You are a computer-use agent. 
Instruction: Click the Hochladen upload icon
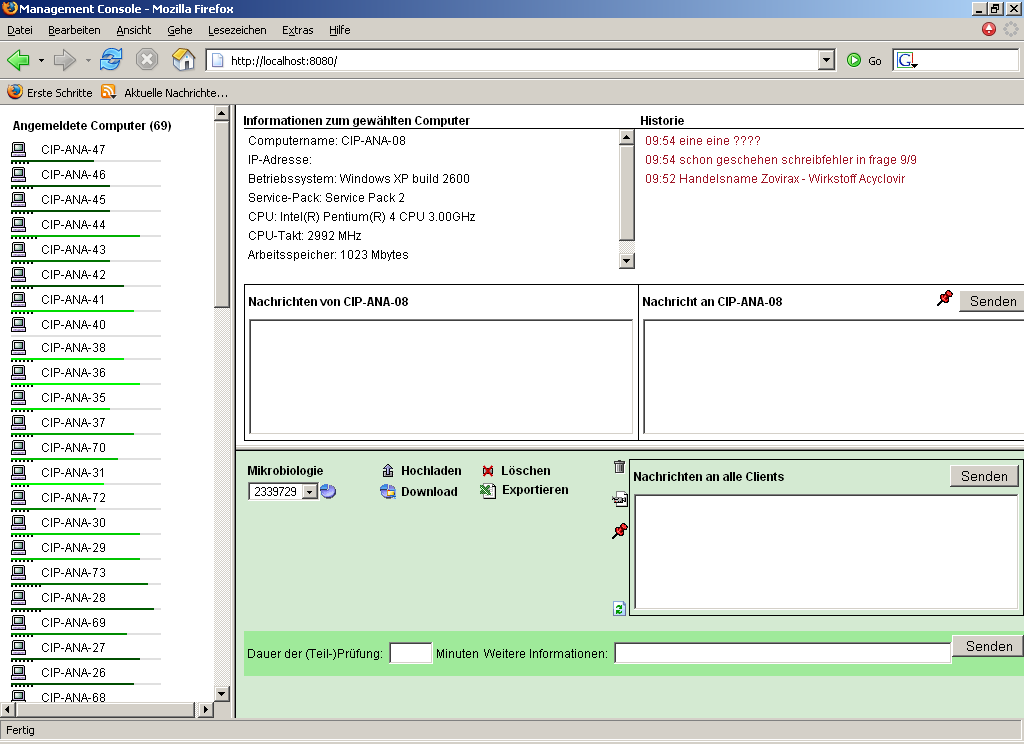pyautogui.click(x=388, y=471)
